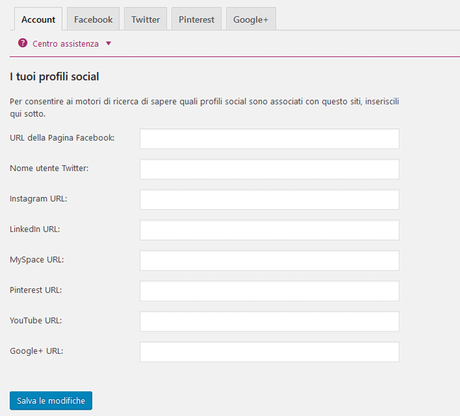Click the 'Google+ URL:' label

(36, 351)
